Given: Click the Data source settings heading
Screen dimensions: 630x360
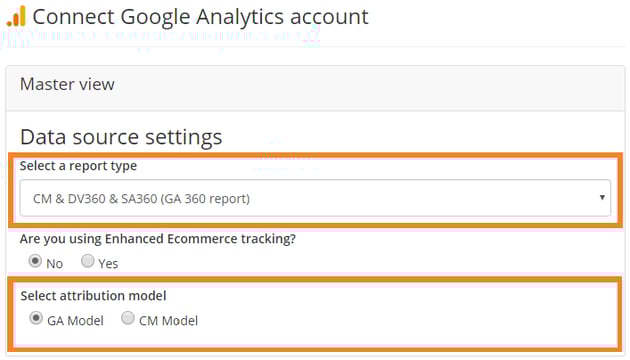Looking at the screenshot, I should (121, 137).
